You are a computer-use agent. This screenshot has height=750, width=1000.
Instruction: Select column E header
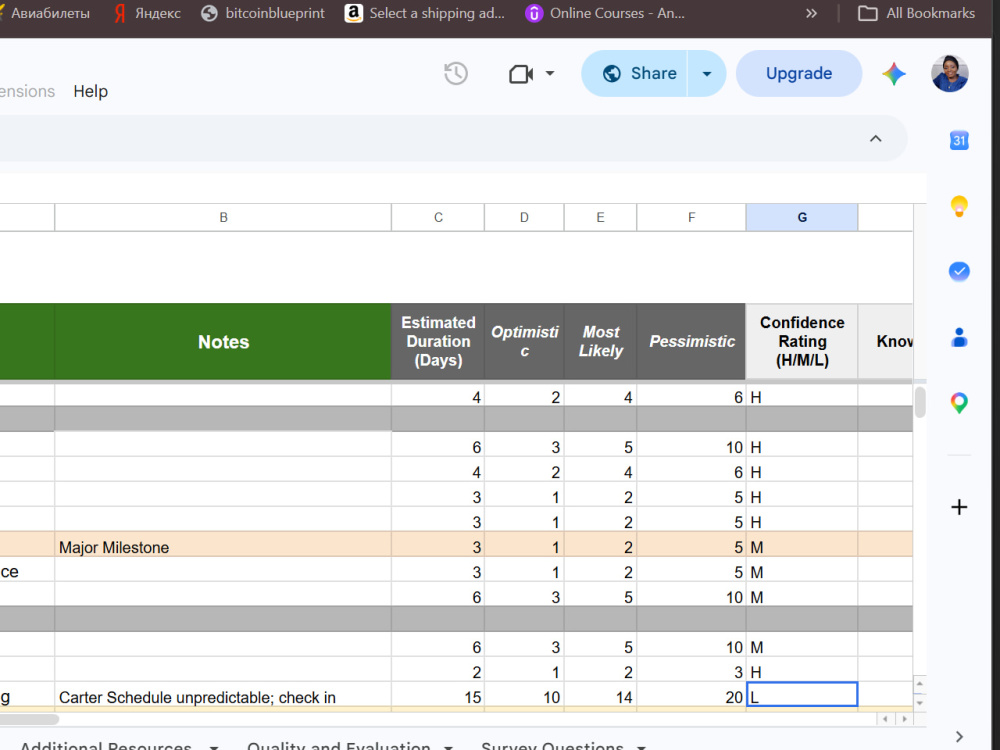[x=600, y=217]
